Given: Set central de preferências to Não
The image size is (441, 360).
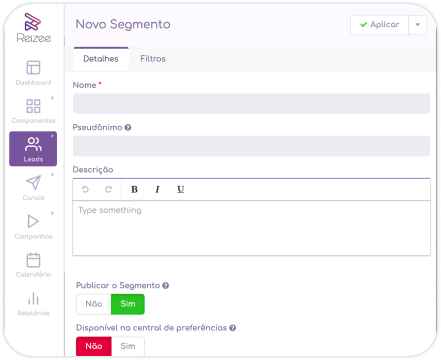Looking at the screenshot, I should click(94, 346).
